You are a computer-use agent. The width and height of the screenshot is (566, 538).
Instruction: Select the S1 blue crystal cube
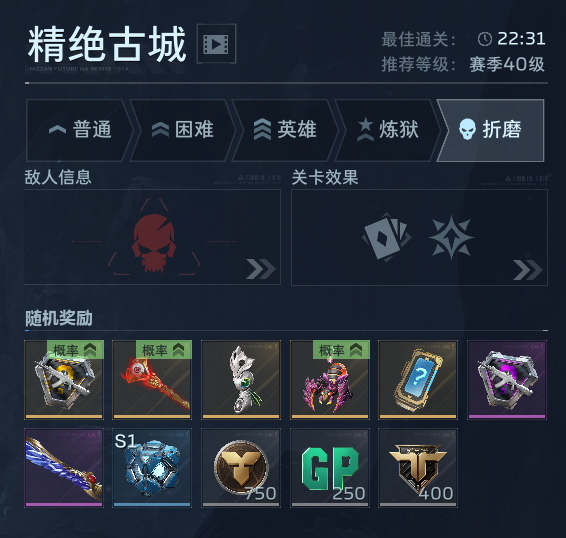pyautogui.click(x=152, y=468)
